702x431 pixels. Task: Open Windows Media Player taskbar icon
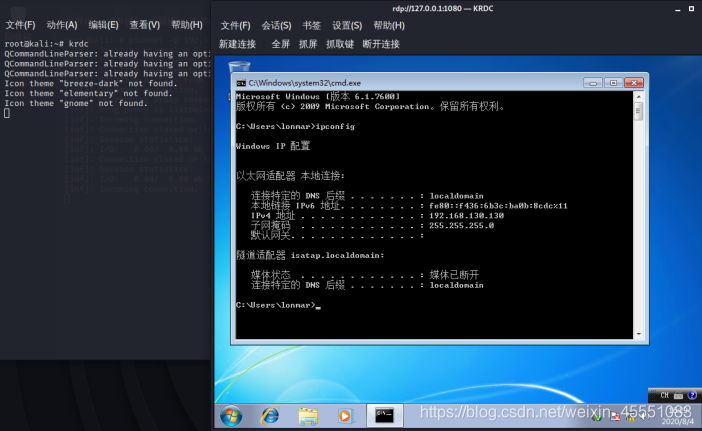[345, 416]
